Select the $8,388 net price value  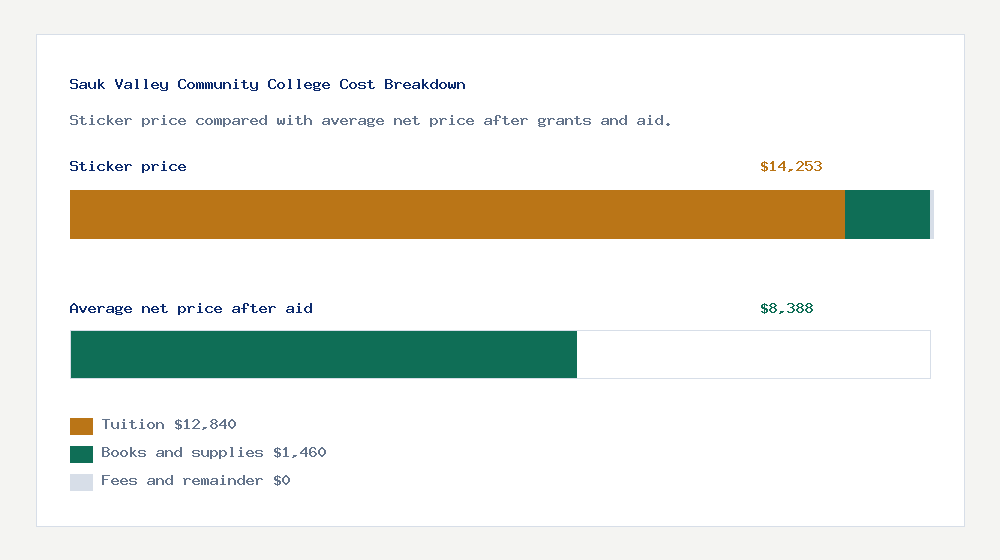(787, 309)
